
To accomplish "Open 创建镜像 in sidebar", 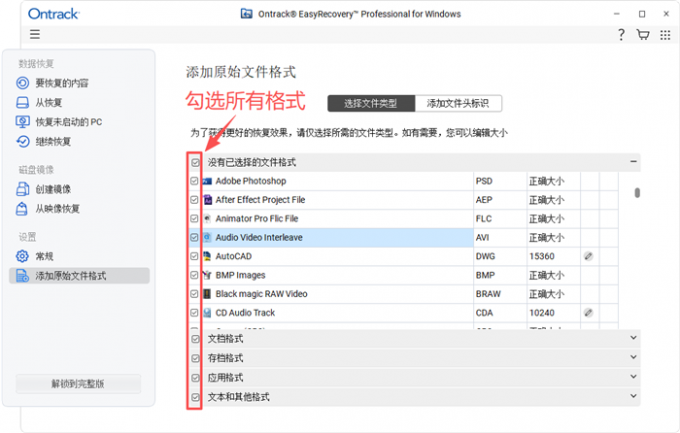I will click(x=53, y=189).
